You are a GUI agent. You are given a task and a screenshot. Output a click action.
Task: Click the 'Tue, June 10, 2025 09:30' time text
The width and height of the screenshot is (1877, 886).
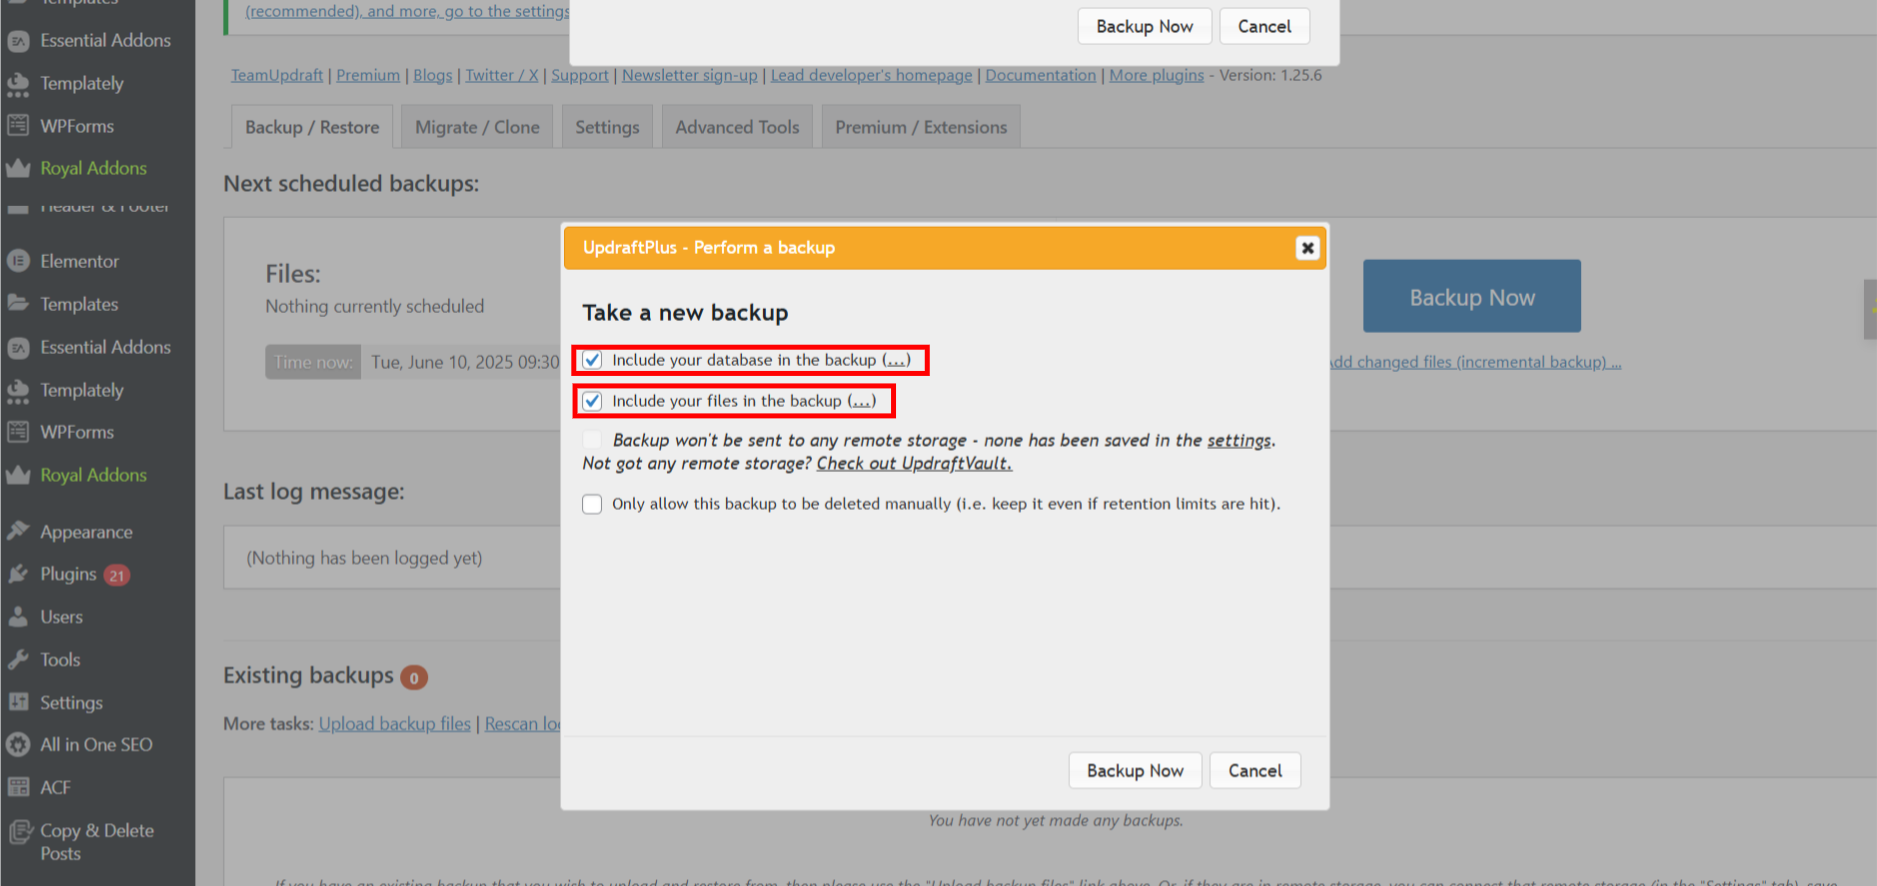(x=465, y=362)
